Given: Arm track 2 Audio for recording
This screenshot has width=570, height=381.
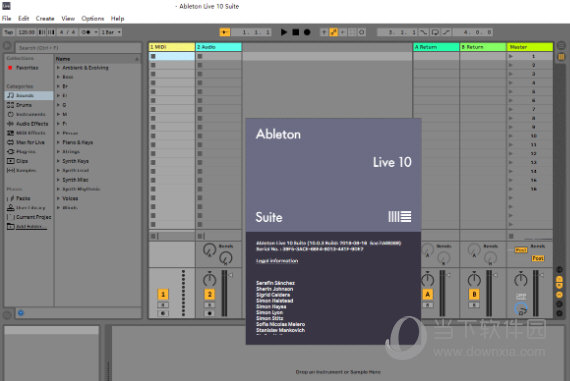Looking at the screenshot, I should pyautogui.click(x=209, y=313).
